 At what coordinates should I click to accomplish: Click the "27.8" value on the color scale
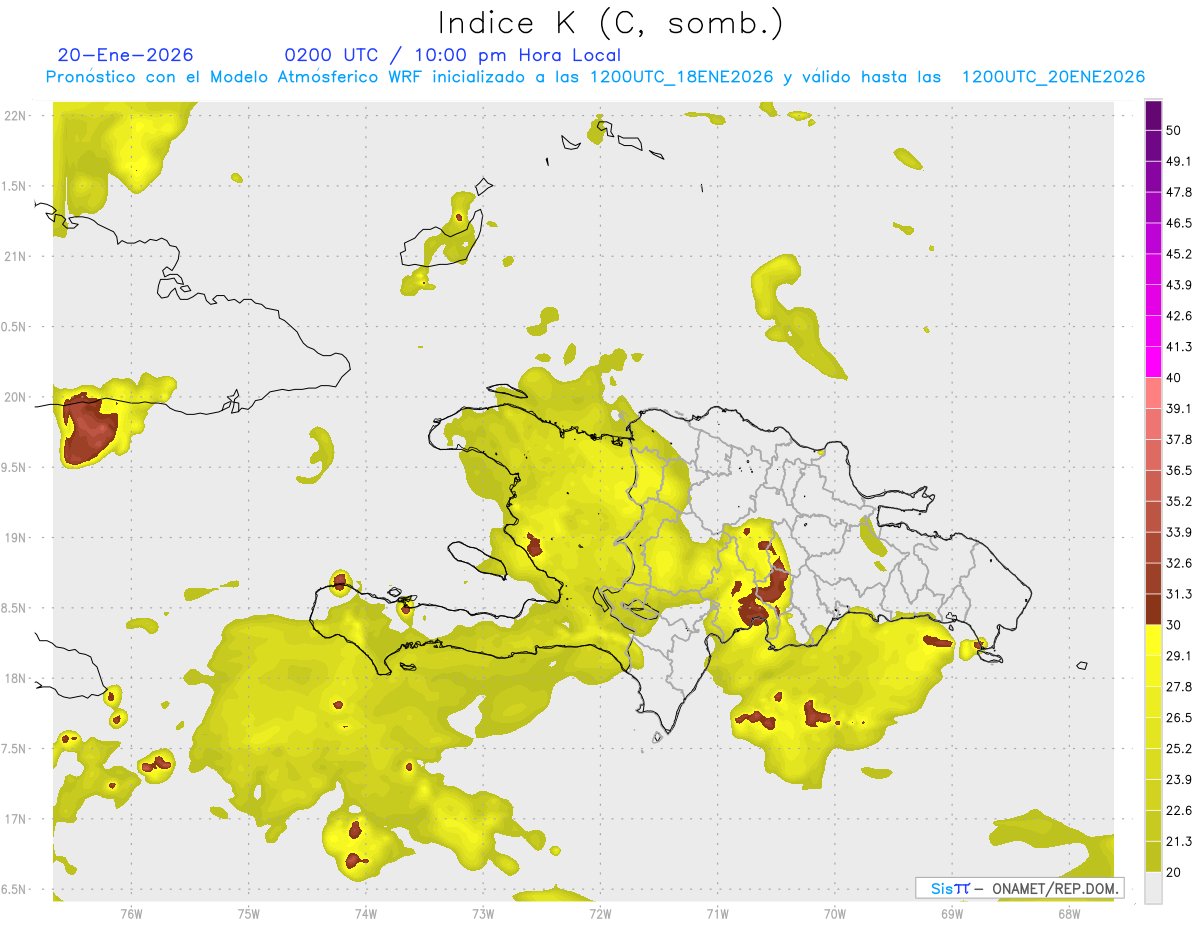1179,687
